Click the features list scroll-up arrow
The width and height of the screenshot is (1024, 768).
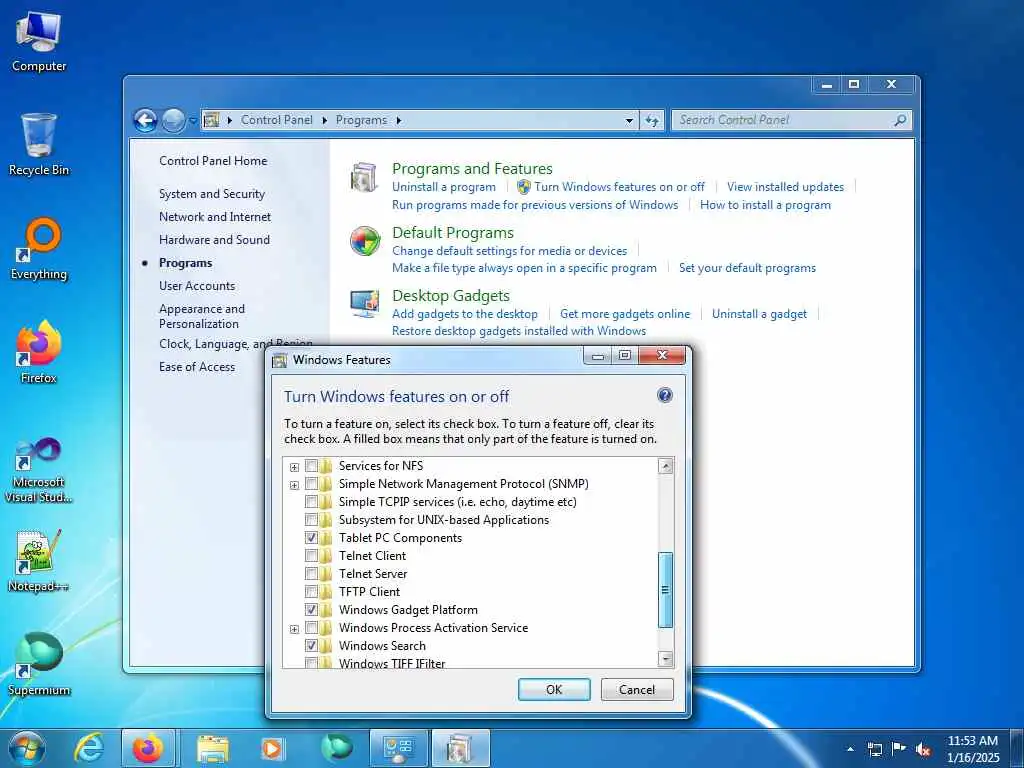click(x=665, y=466)
